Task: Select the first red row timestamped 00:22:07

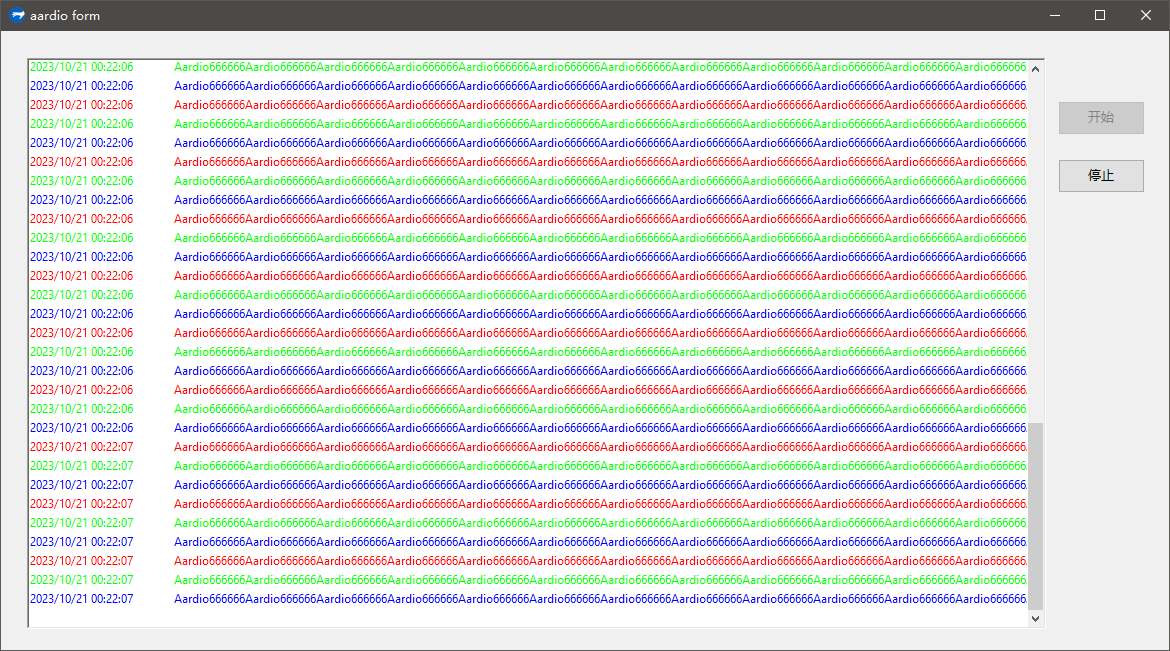Action: pyautogui.click(x=528, y=446)
